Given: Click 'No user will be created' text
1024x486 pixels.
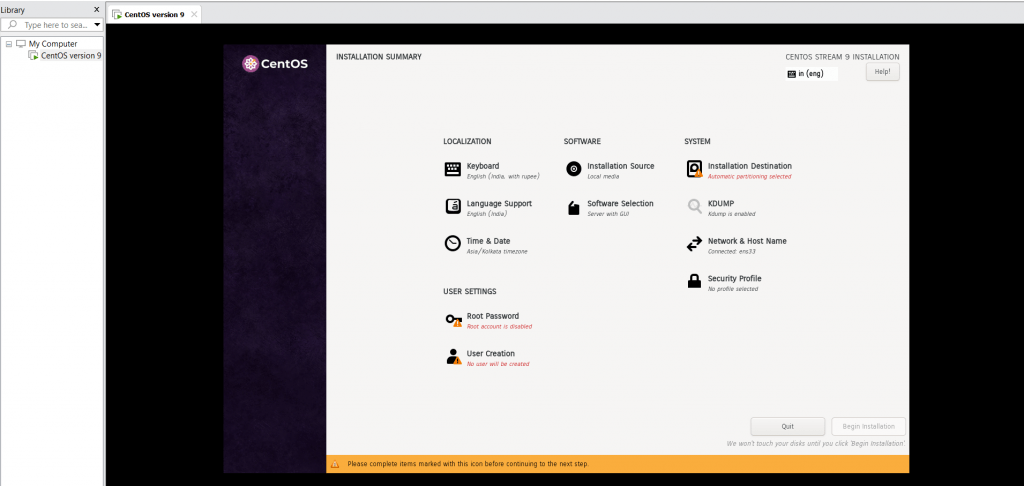Looking at the screenshot, I should [x=498, y=364].
